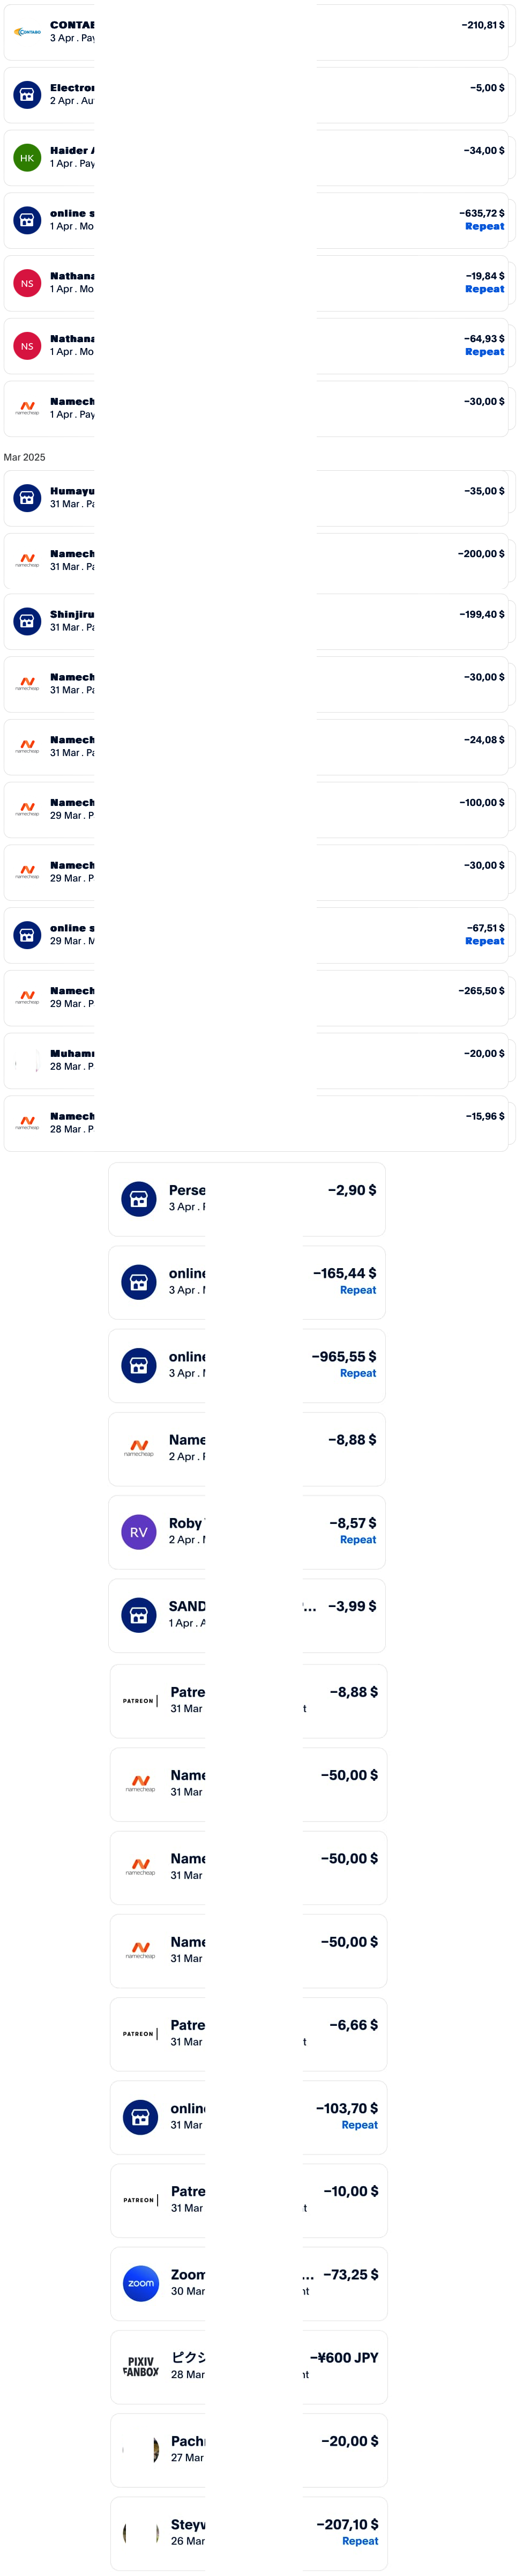This screenshot has height=2576, width=523.
Task: Open the −199,40 $ Shinjiru transaction
Action: [260, 621]
